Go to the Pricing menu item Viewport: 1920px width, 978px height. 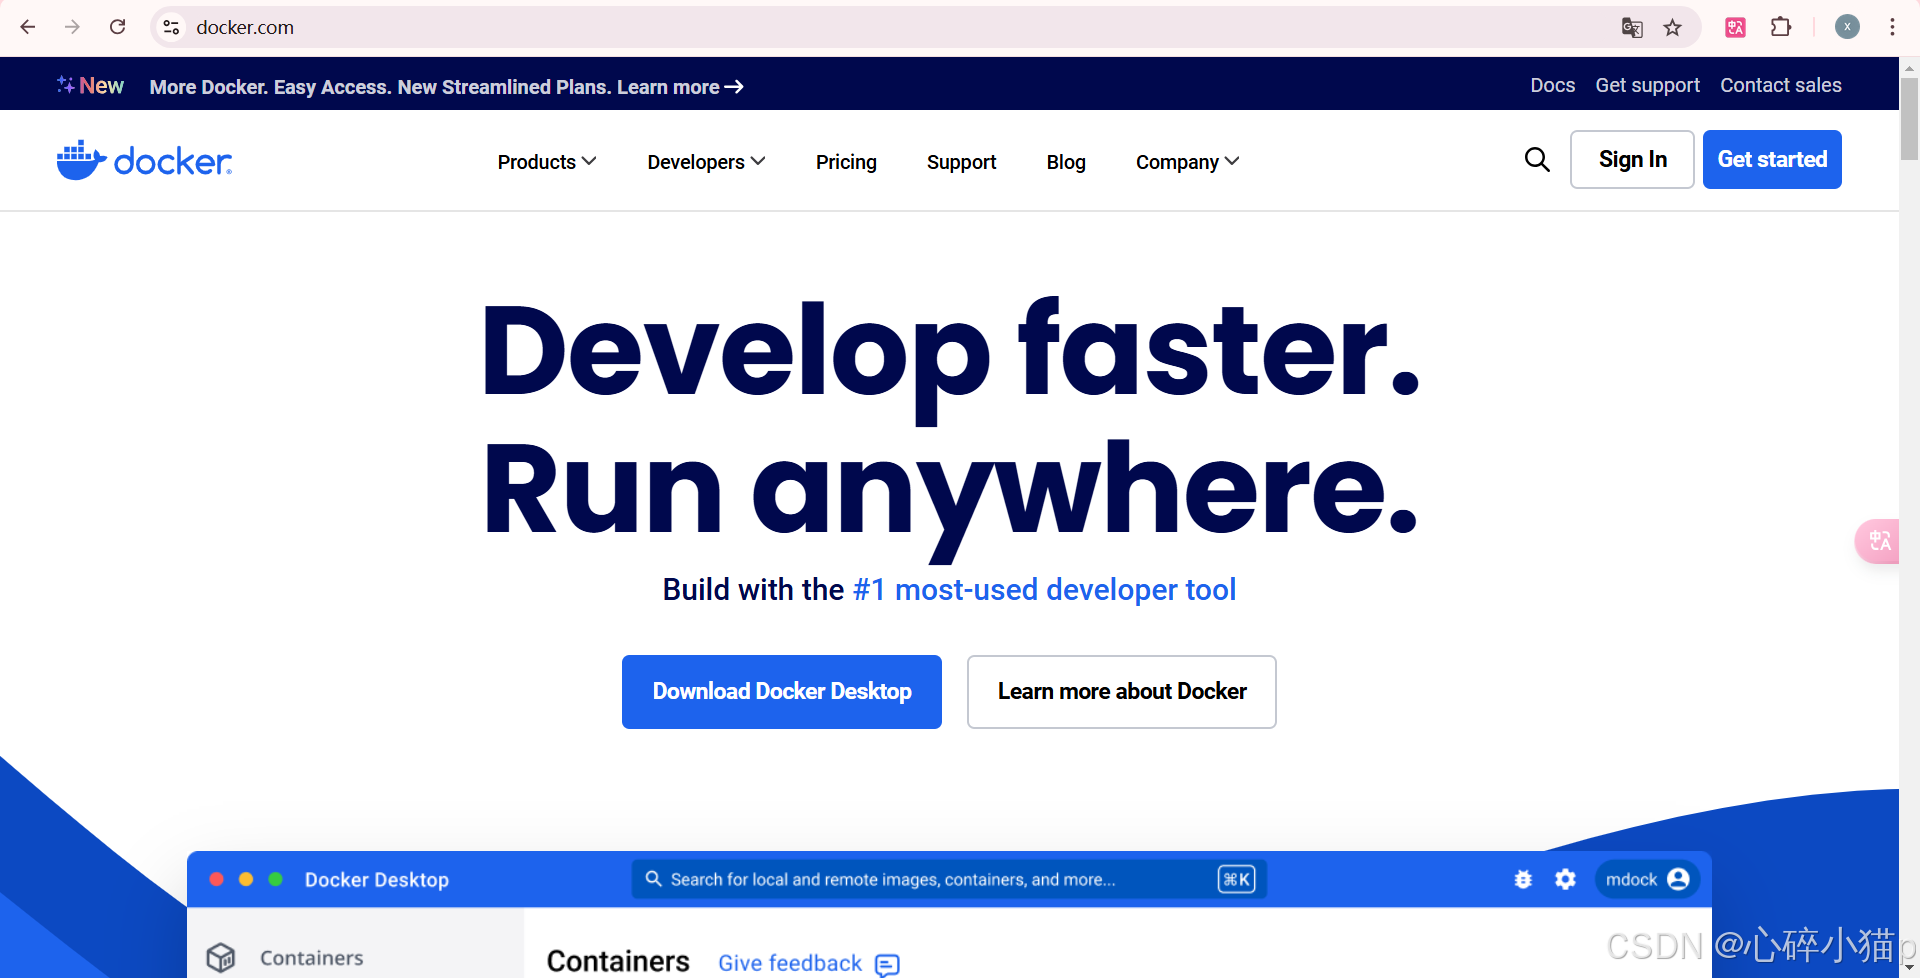(846, 161)
